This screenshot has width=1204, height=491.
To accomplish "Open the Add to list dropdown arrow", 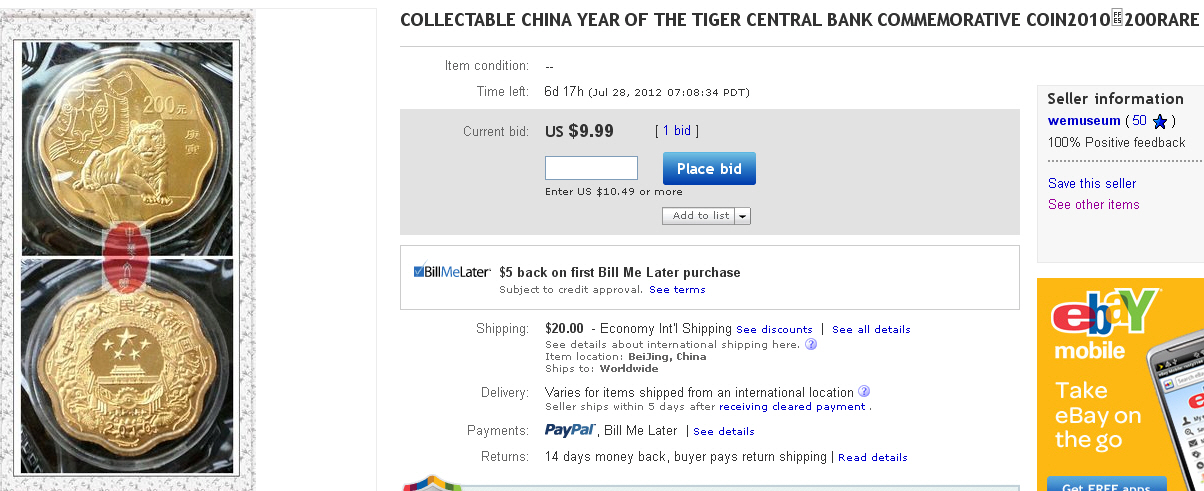I will 743,216.
